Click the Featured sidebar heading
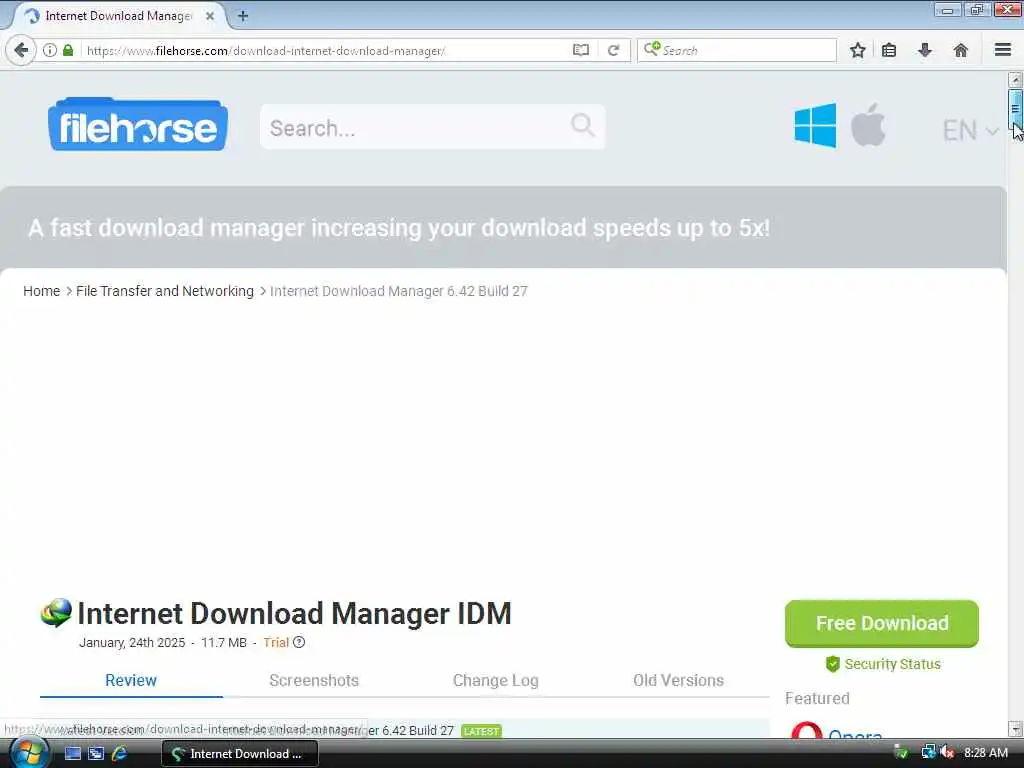This screenshot has width=1024, height=768. pos(817,698)
